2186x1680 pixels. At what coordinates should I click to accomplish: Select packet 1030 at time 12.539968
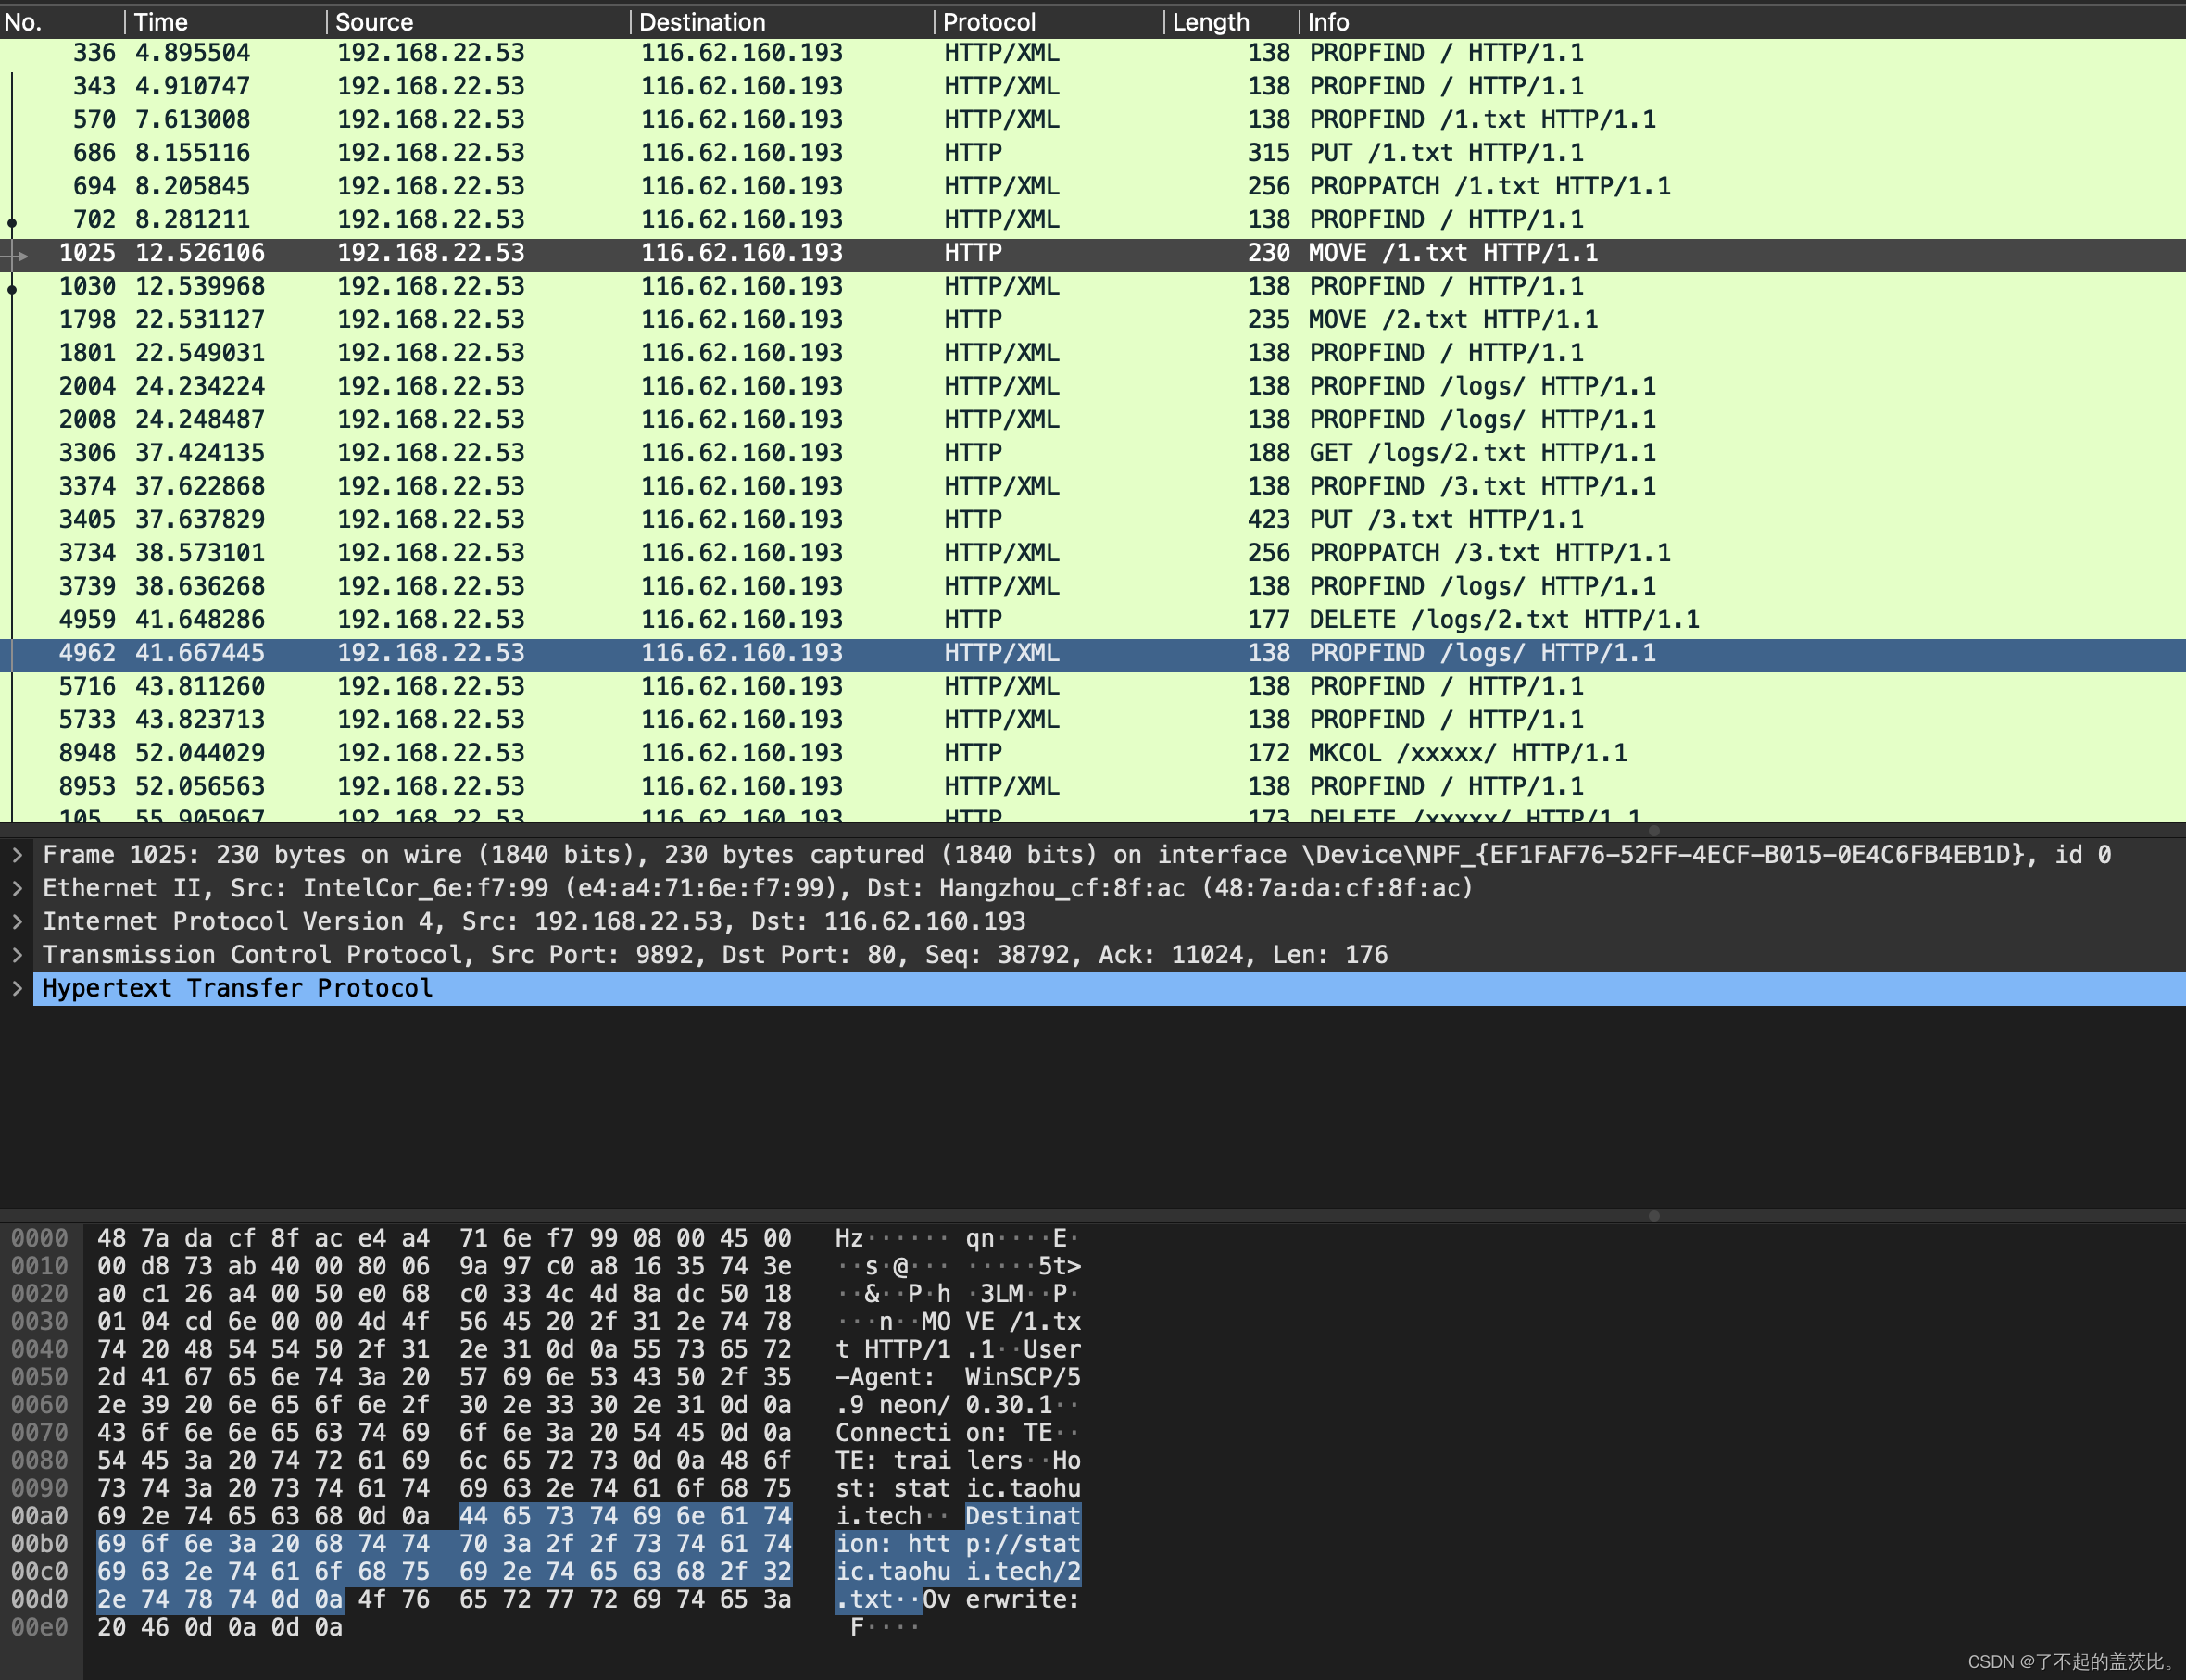1093,286
